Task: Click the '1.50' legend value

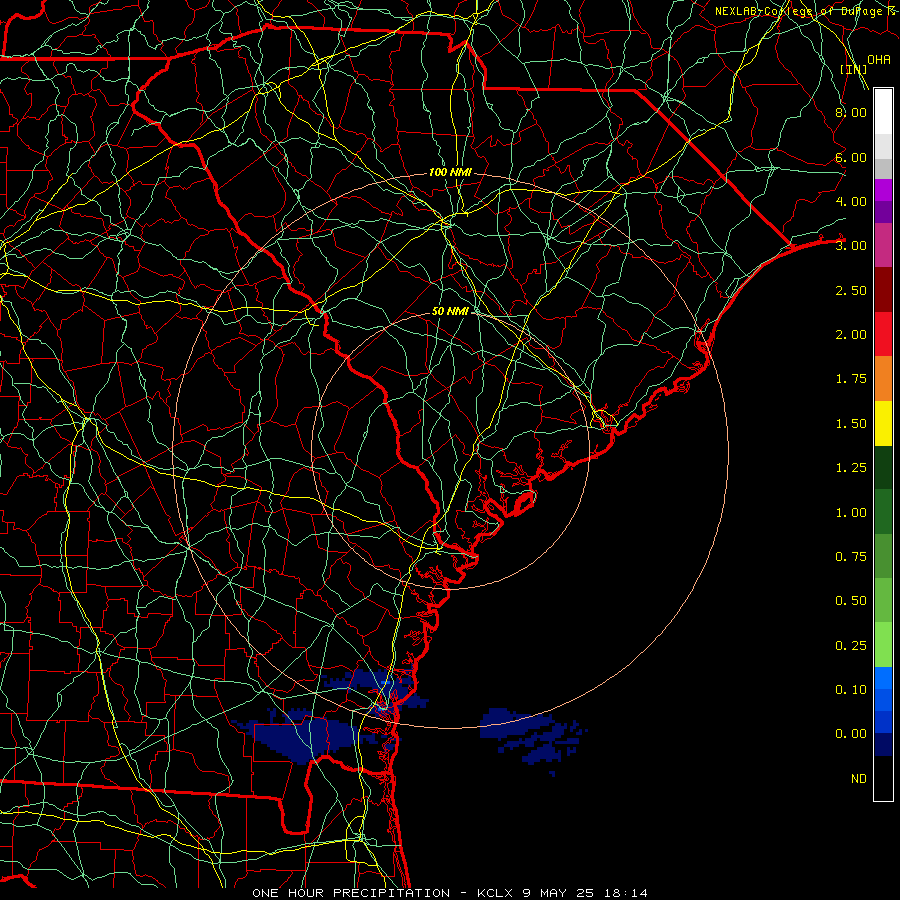Action: click(x=851, y=424)
